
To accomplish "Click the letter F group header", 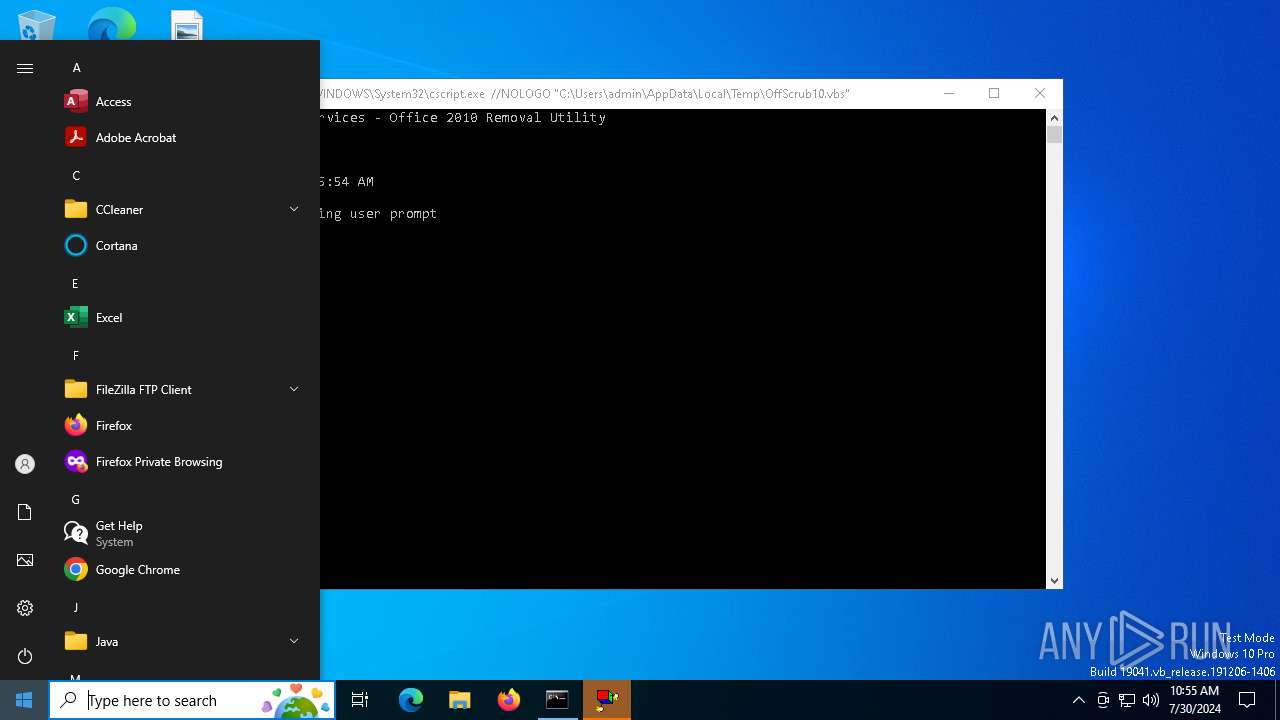I will [x=75, y=356].
